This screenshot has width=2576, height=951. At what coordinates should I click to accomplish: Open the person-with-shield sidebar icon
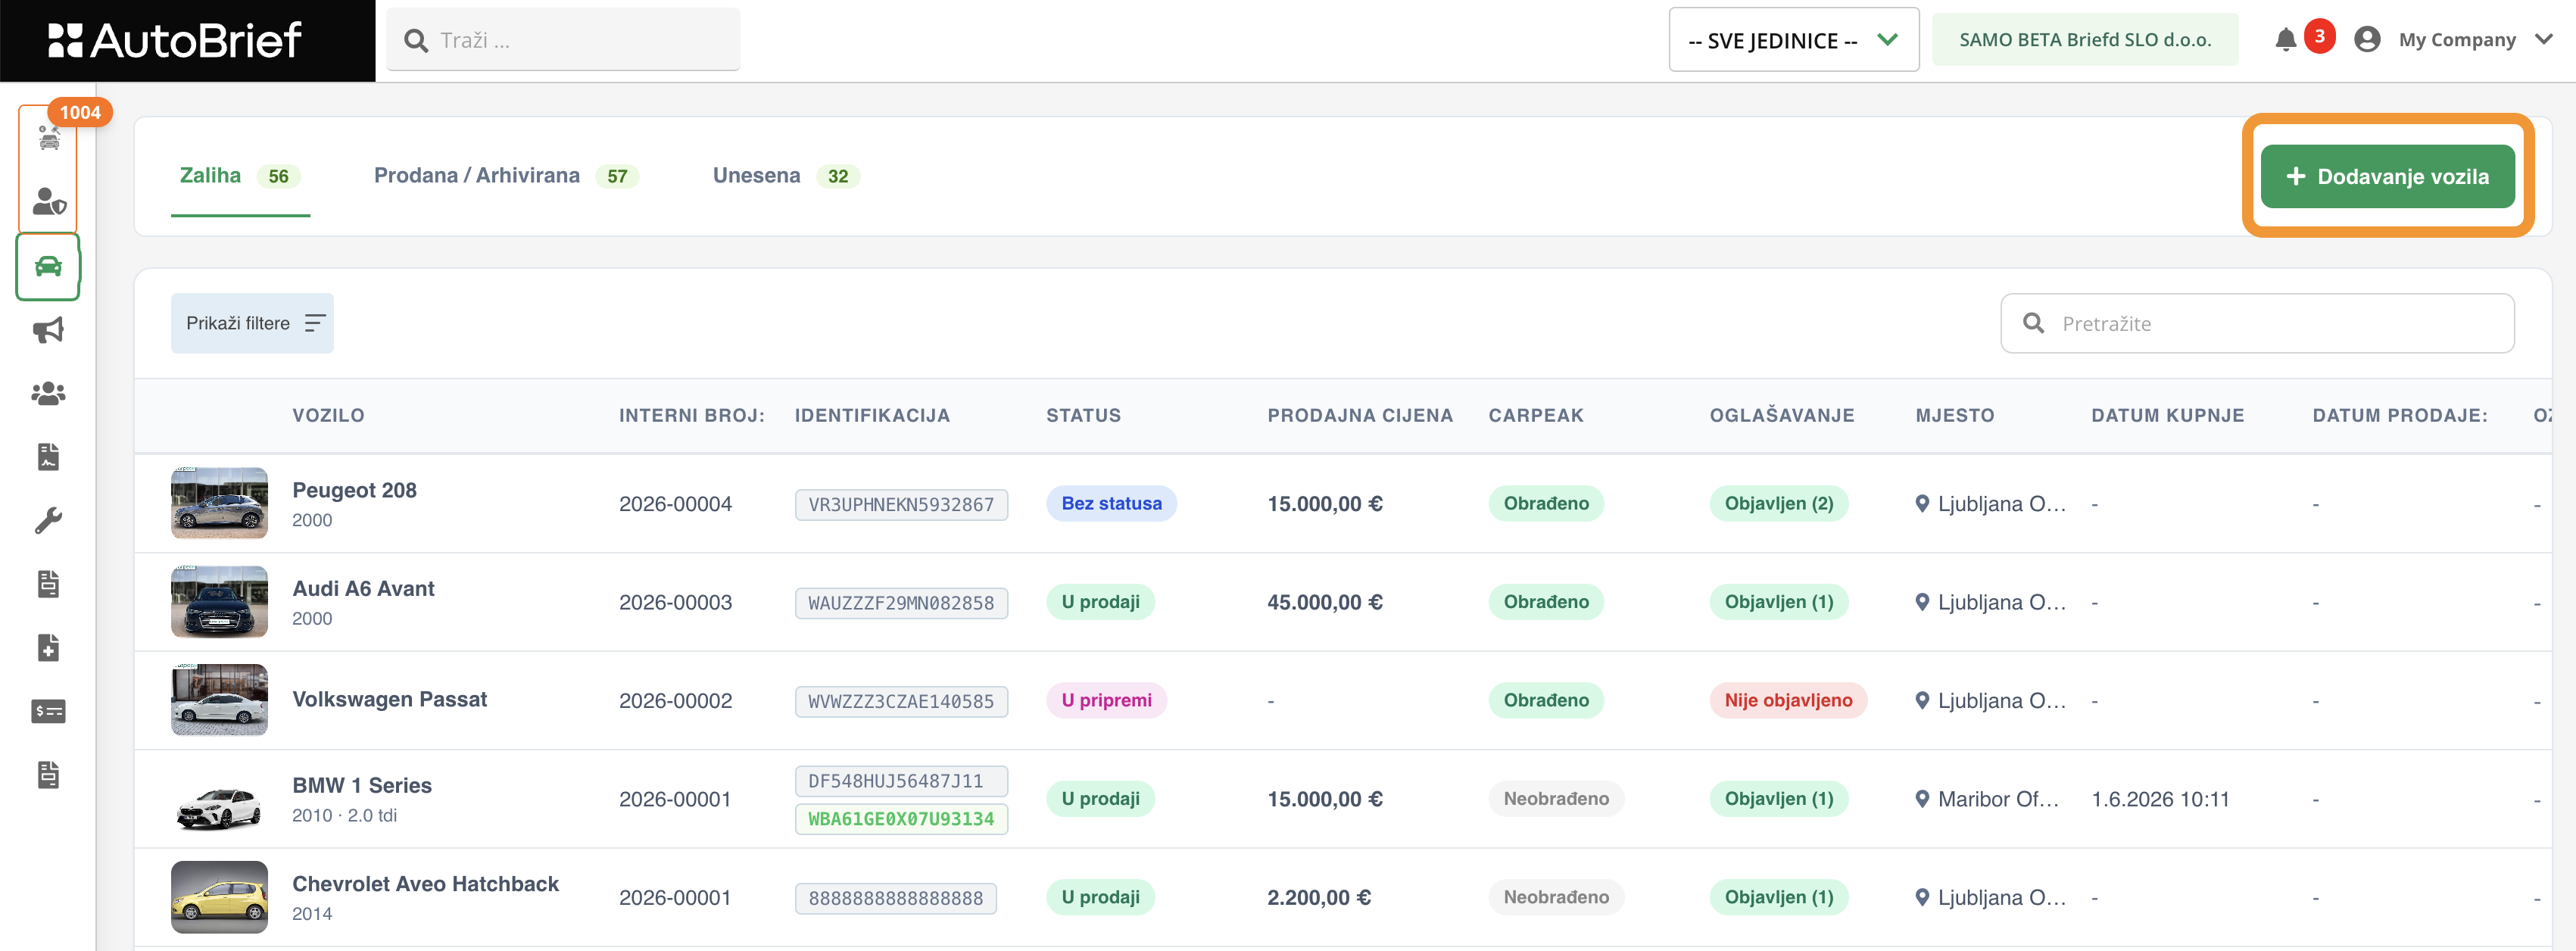[49, 201]
